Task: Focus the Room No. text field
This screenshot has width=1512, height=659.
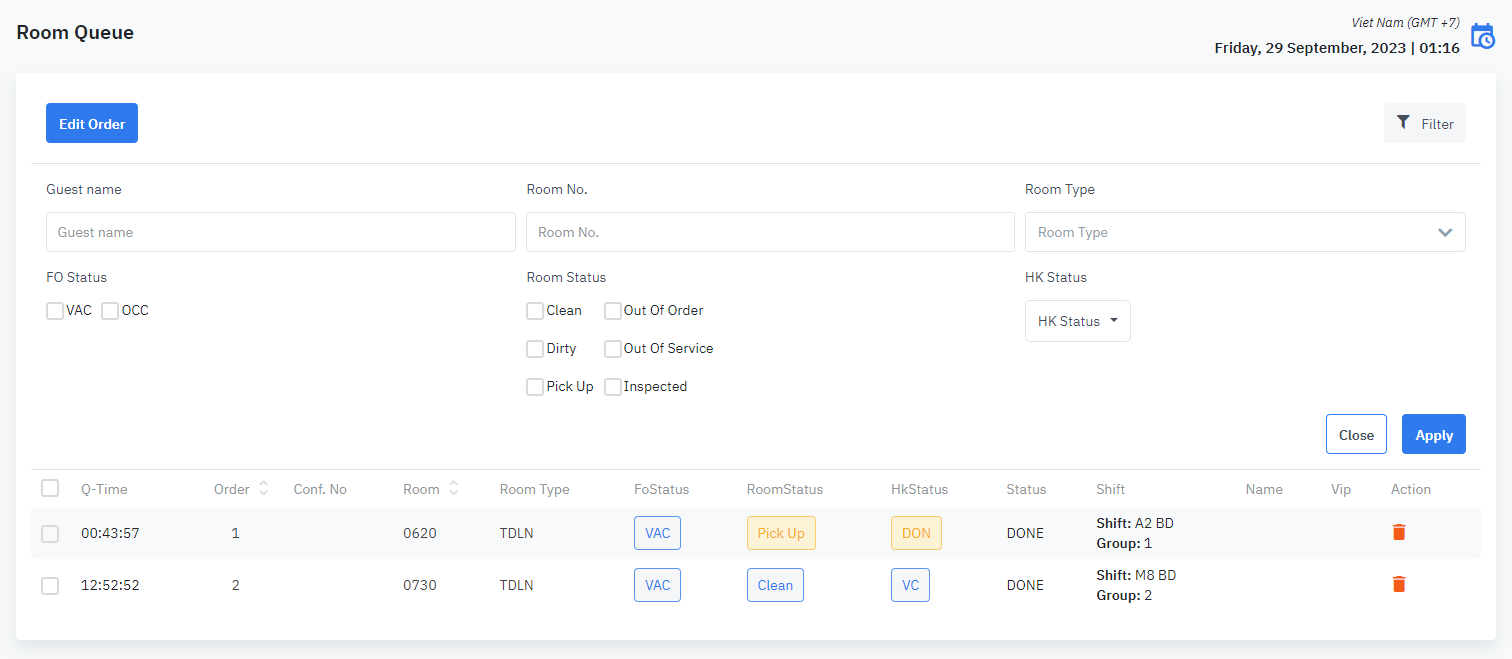Action: 769,232
